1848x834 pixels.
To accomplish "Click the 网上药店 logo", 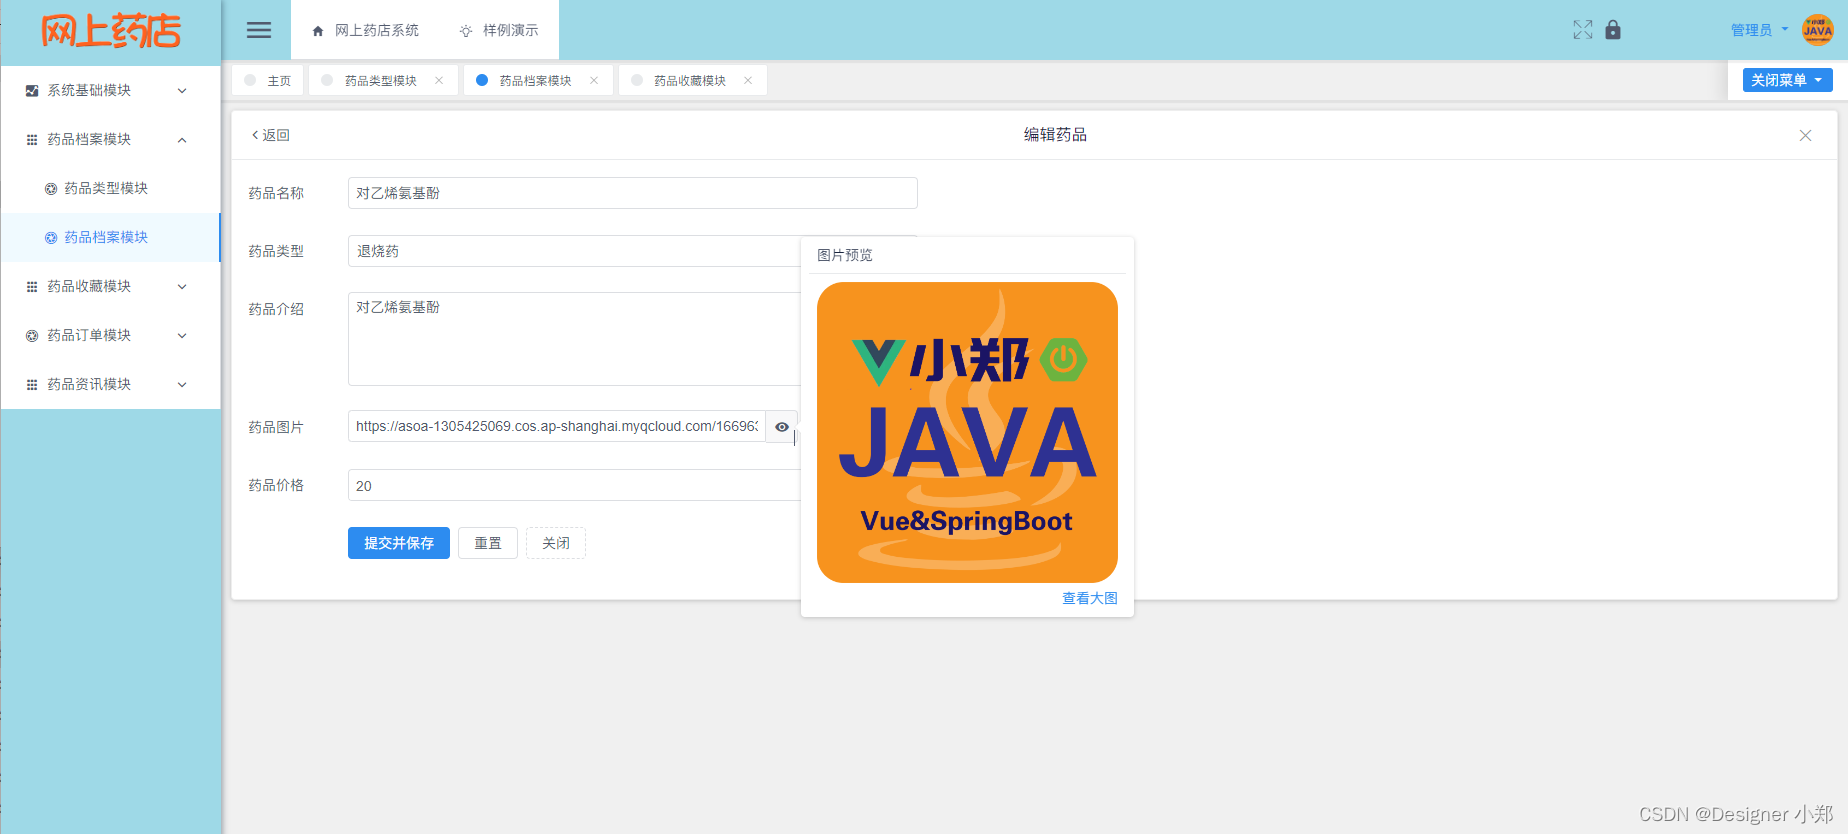I will (x=111, y=31).
